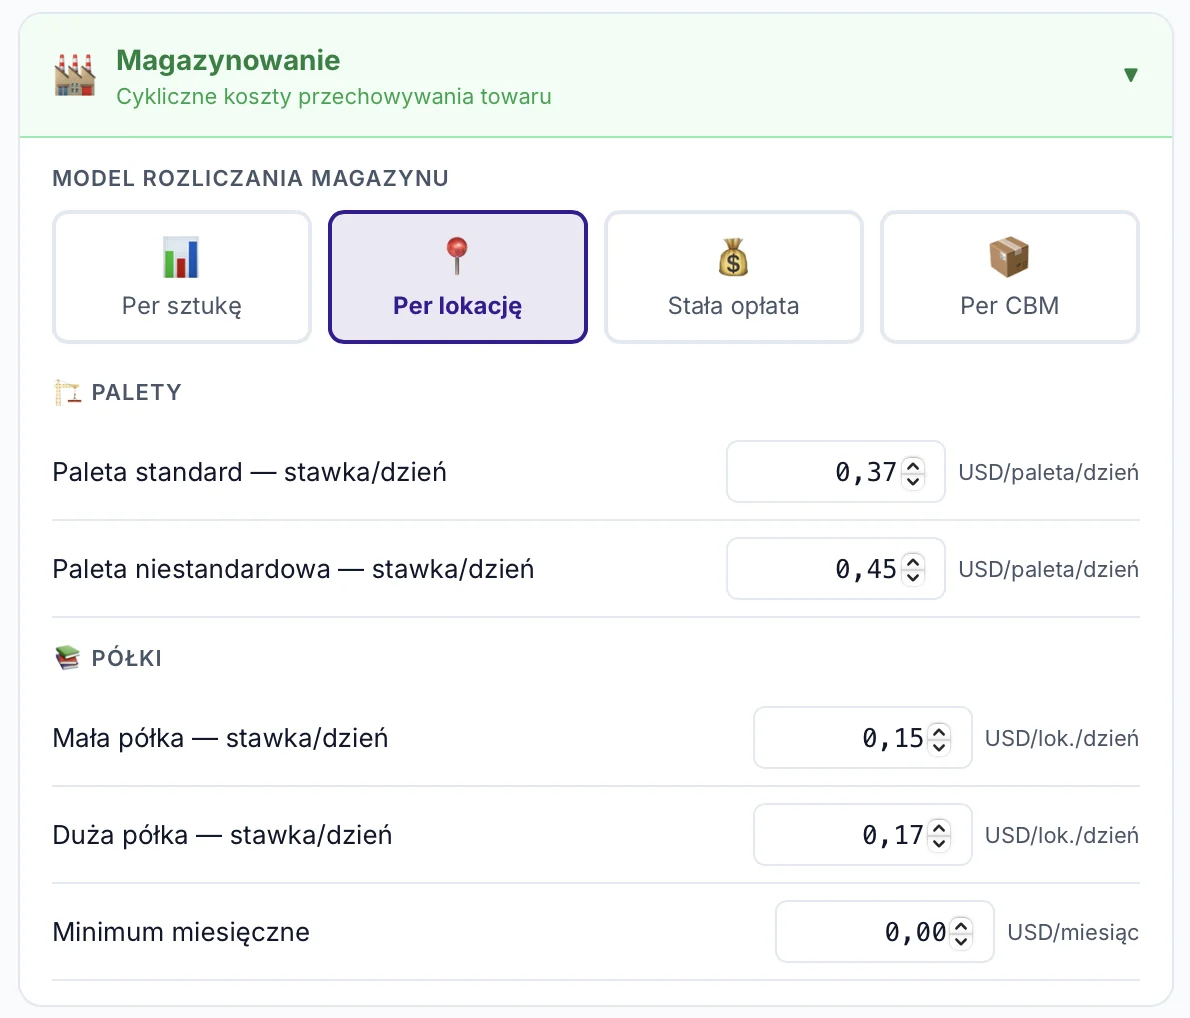Increase Paleta niestandardowa rate with up arrow
Image resolution: width=1190 pixels, height=1018 pixels.
click(914, 563)
